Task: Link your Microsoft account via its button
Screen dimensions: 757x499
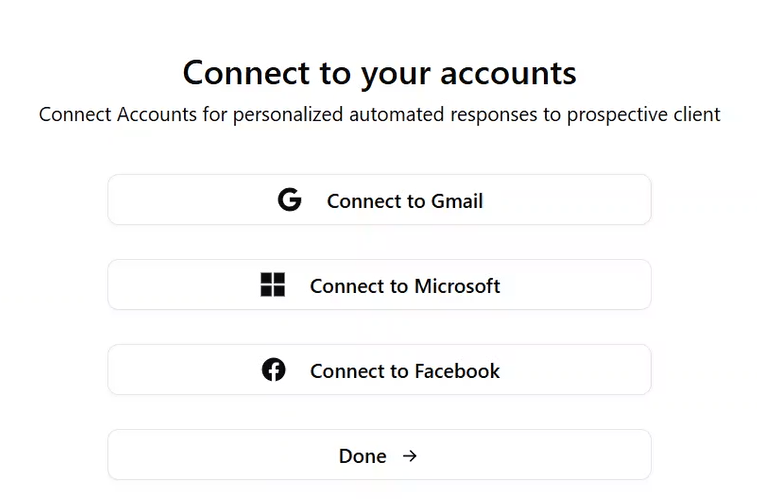Action: pyautogui.click(x=379, y=285)
